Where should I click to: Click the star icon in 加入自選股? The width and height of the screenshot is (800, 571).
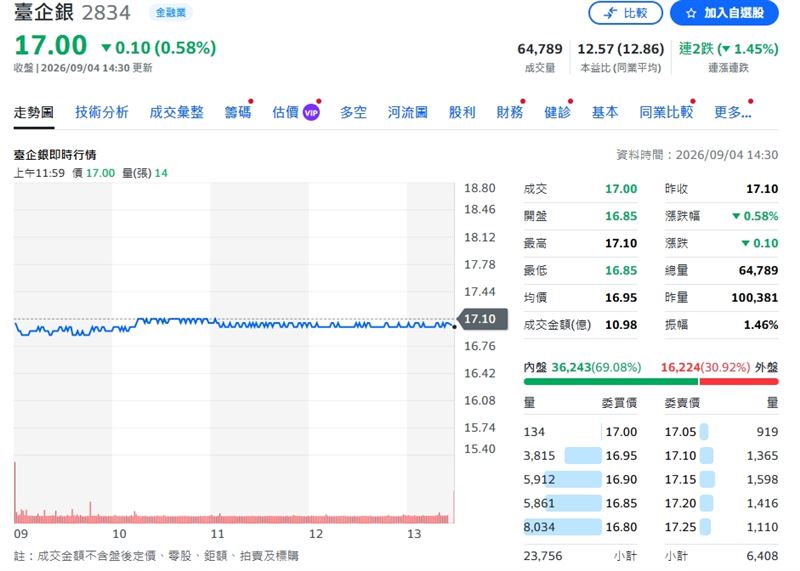point(691,13)
